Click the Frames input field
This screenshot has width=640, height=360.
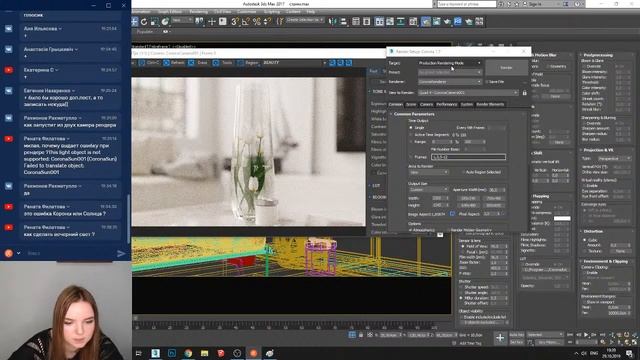[x=469, y=157]
